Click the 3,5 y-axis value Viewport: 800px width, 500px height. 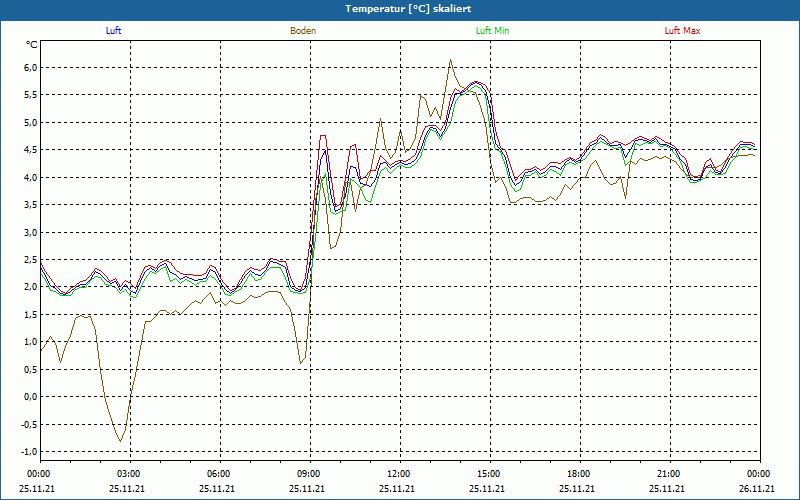[x=31, y=205]
